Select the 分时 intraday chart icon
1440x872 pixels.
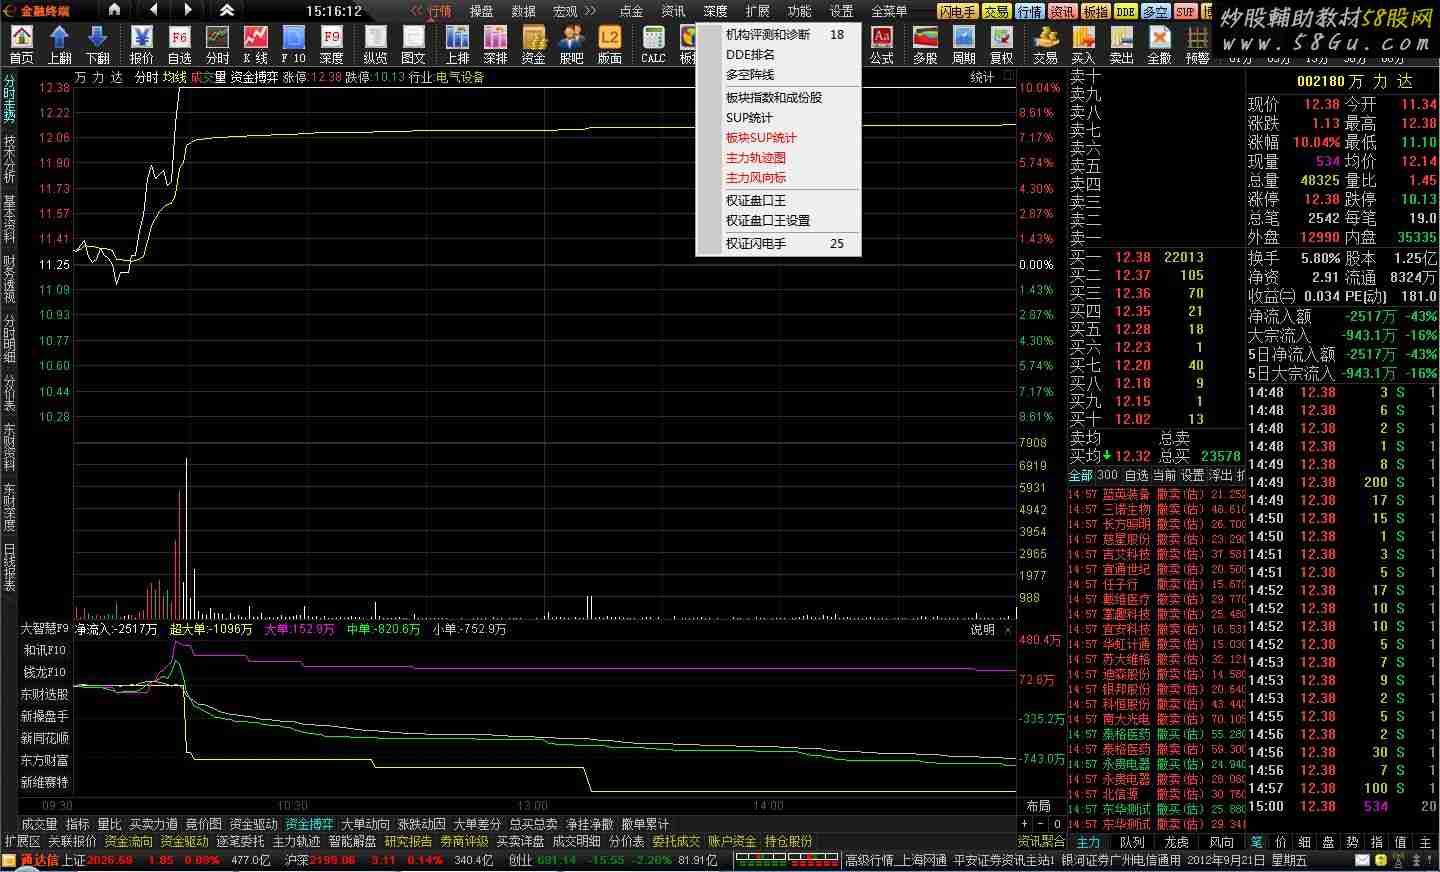click(218, 45)
